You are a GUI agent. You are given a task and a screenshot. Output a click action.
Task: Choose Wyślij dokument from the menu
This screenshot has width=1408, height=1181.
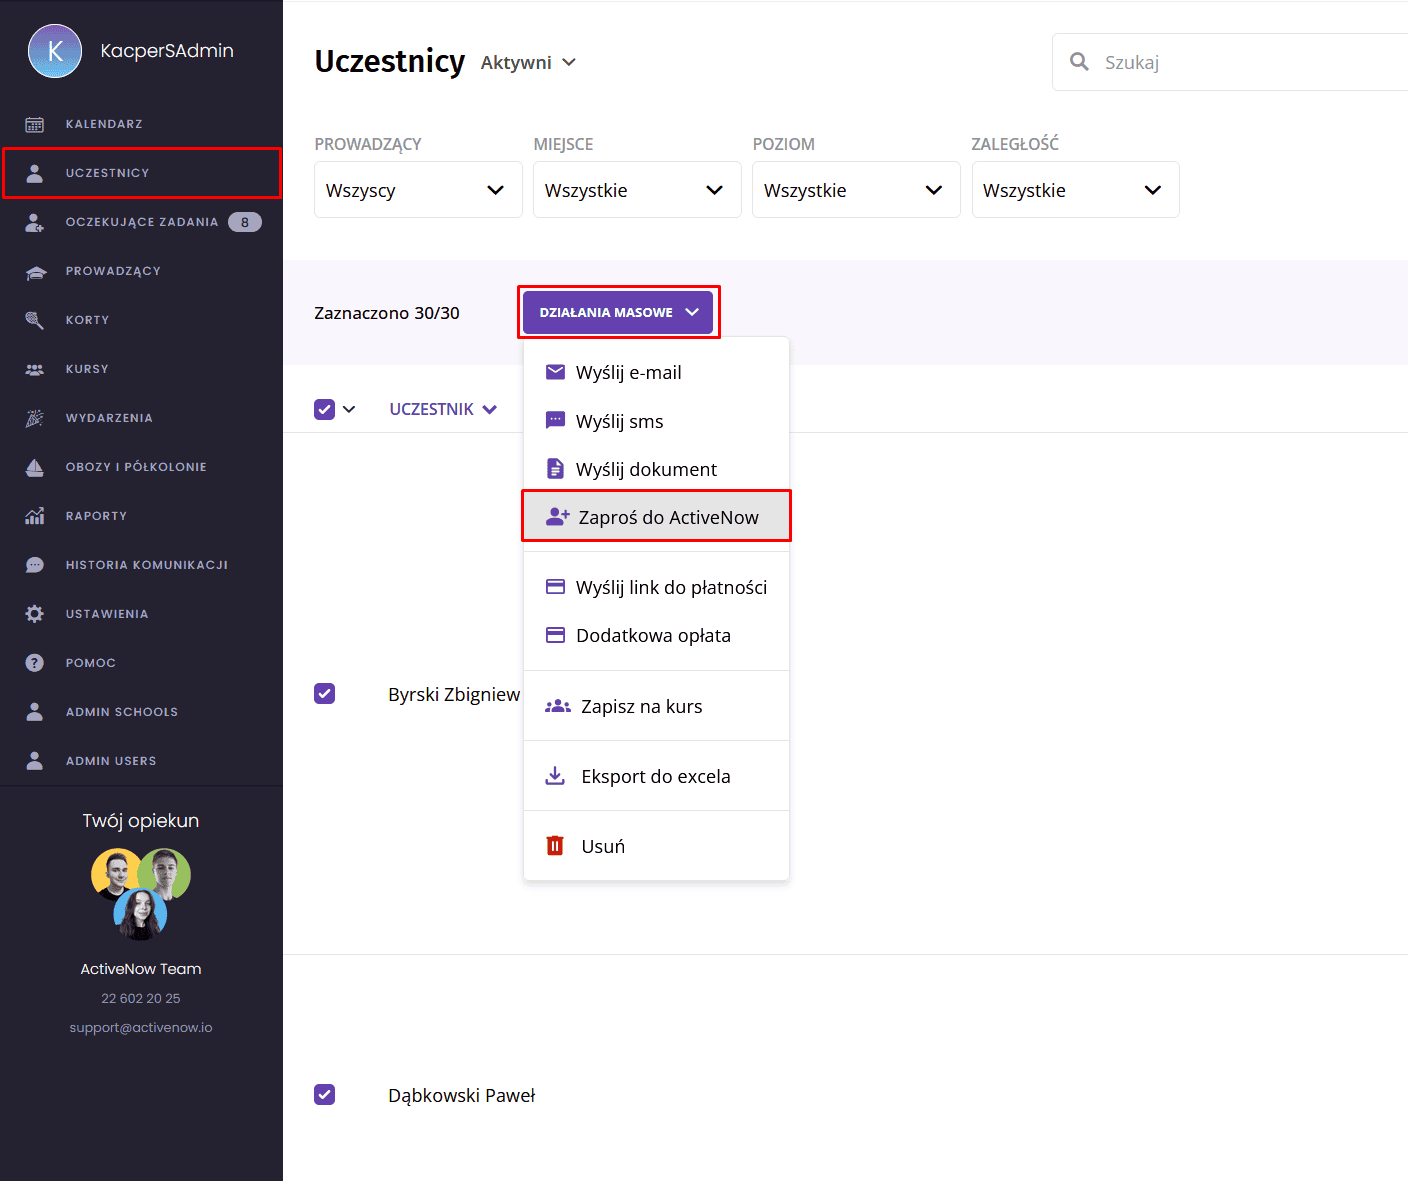point(656,469)
